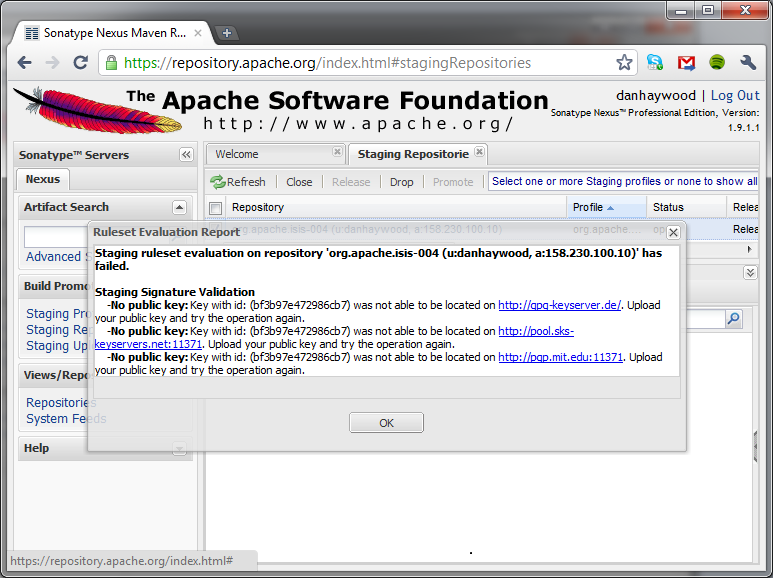The height and width of the screenshot is (578, 773).
Task: Click the browser reload button
Action: (81, 63)
